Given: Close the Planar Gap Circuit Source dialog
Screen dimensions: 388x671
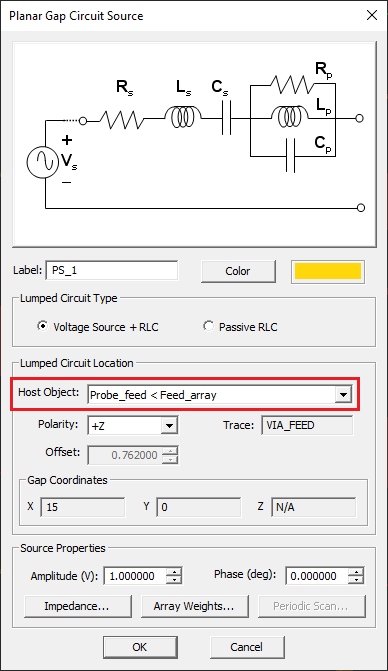Looking at the screenshot, I should tap(372, 16).
